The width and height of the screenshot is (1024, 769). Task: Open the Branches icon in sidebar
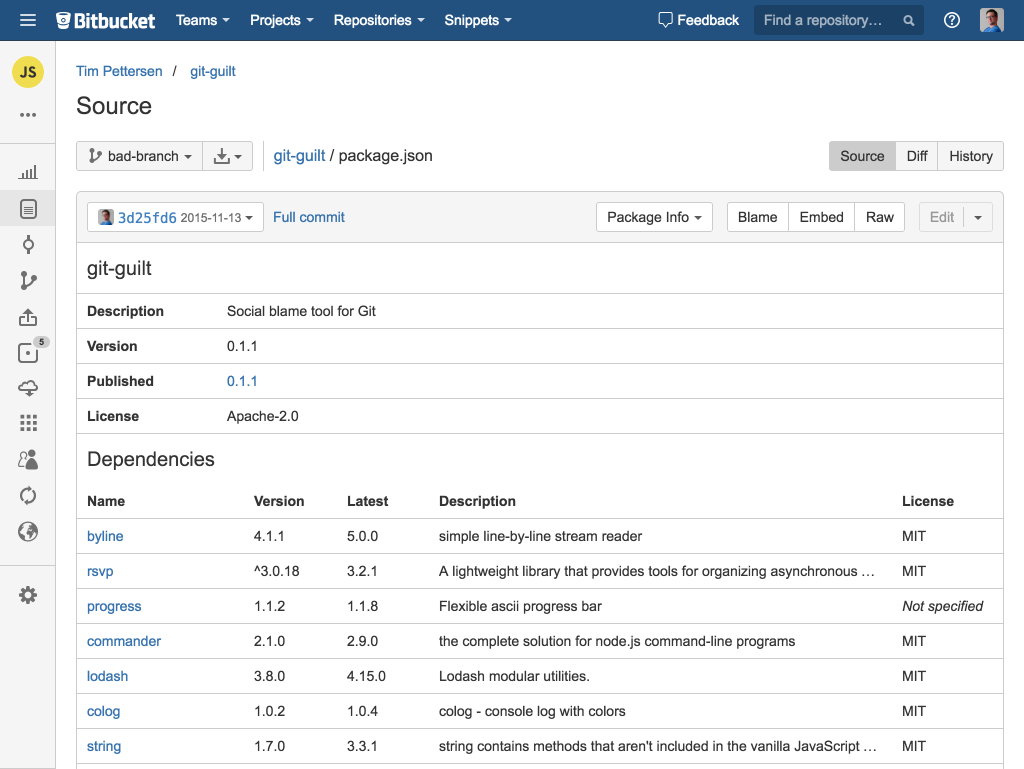tap(28, 281)
